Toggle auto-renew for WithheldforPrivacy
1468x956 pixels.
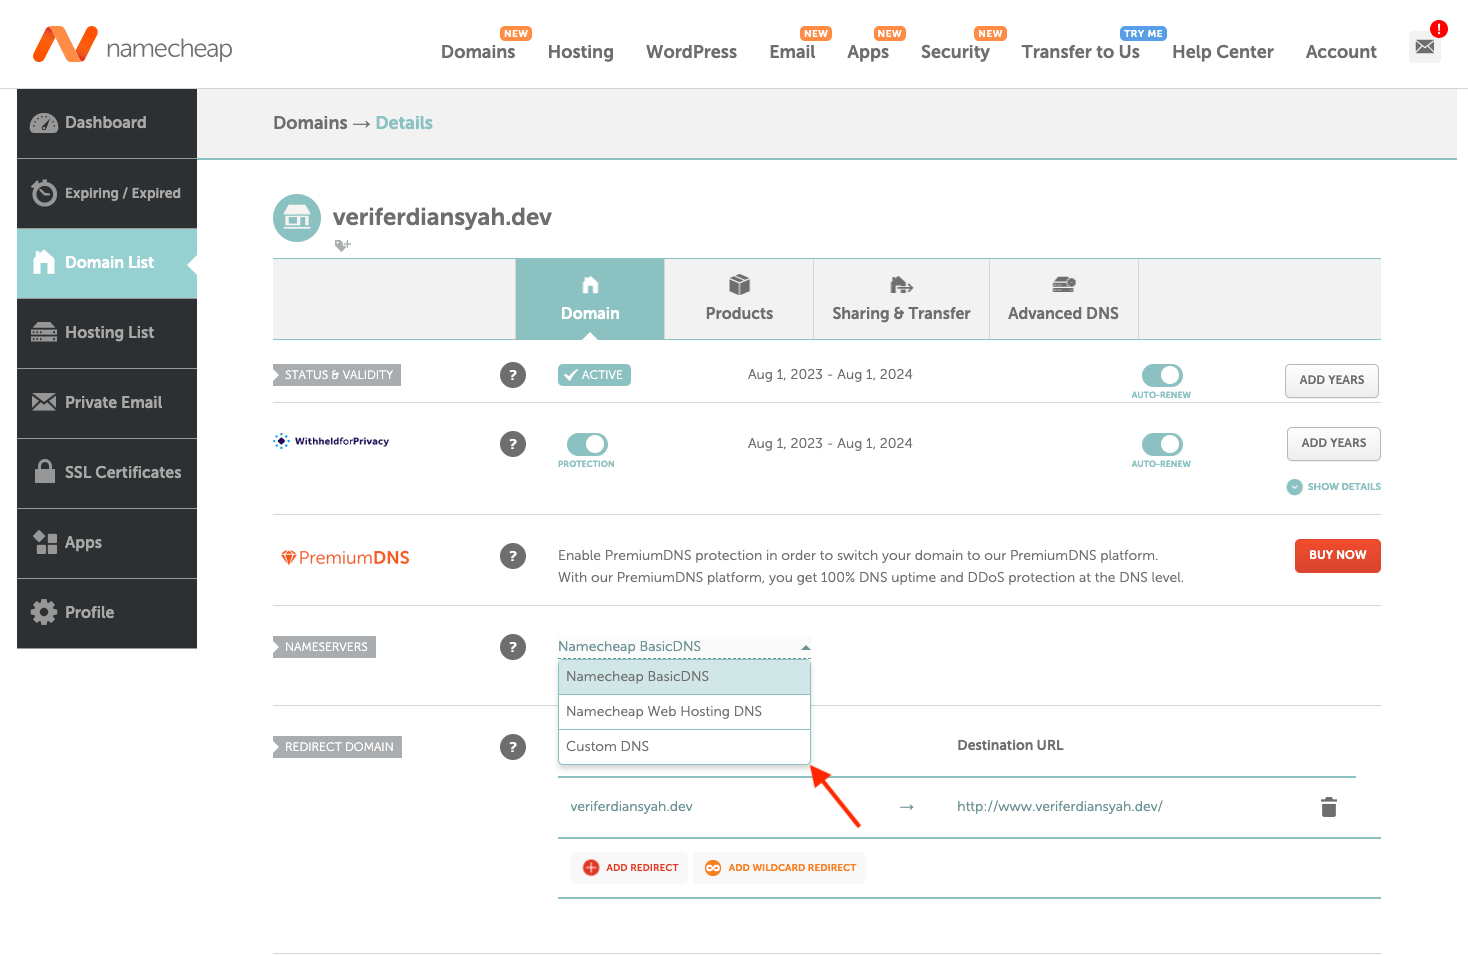click(1162, 444)
